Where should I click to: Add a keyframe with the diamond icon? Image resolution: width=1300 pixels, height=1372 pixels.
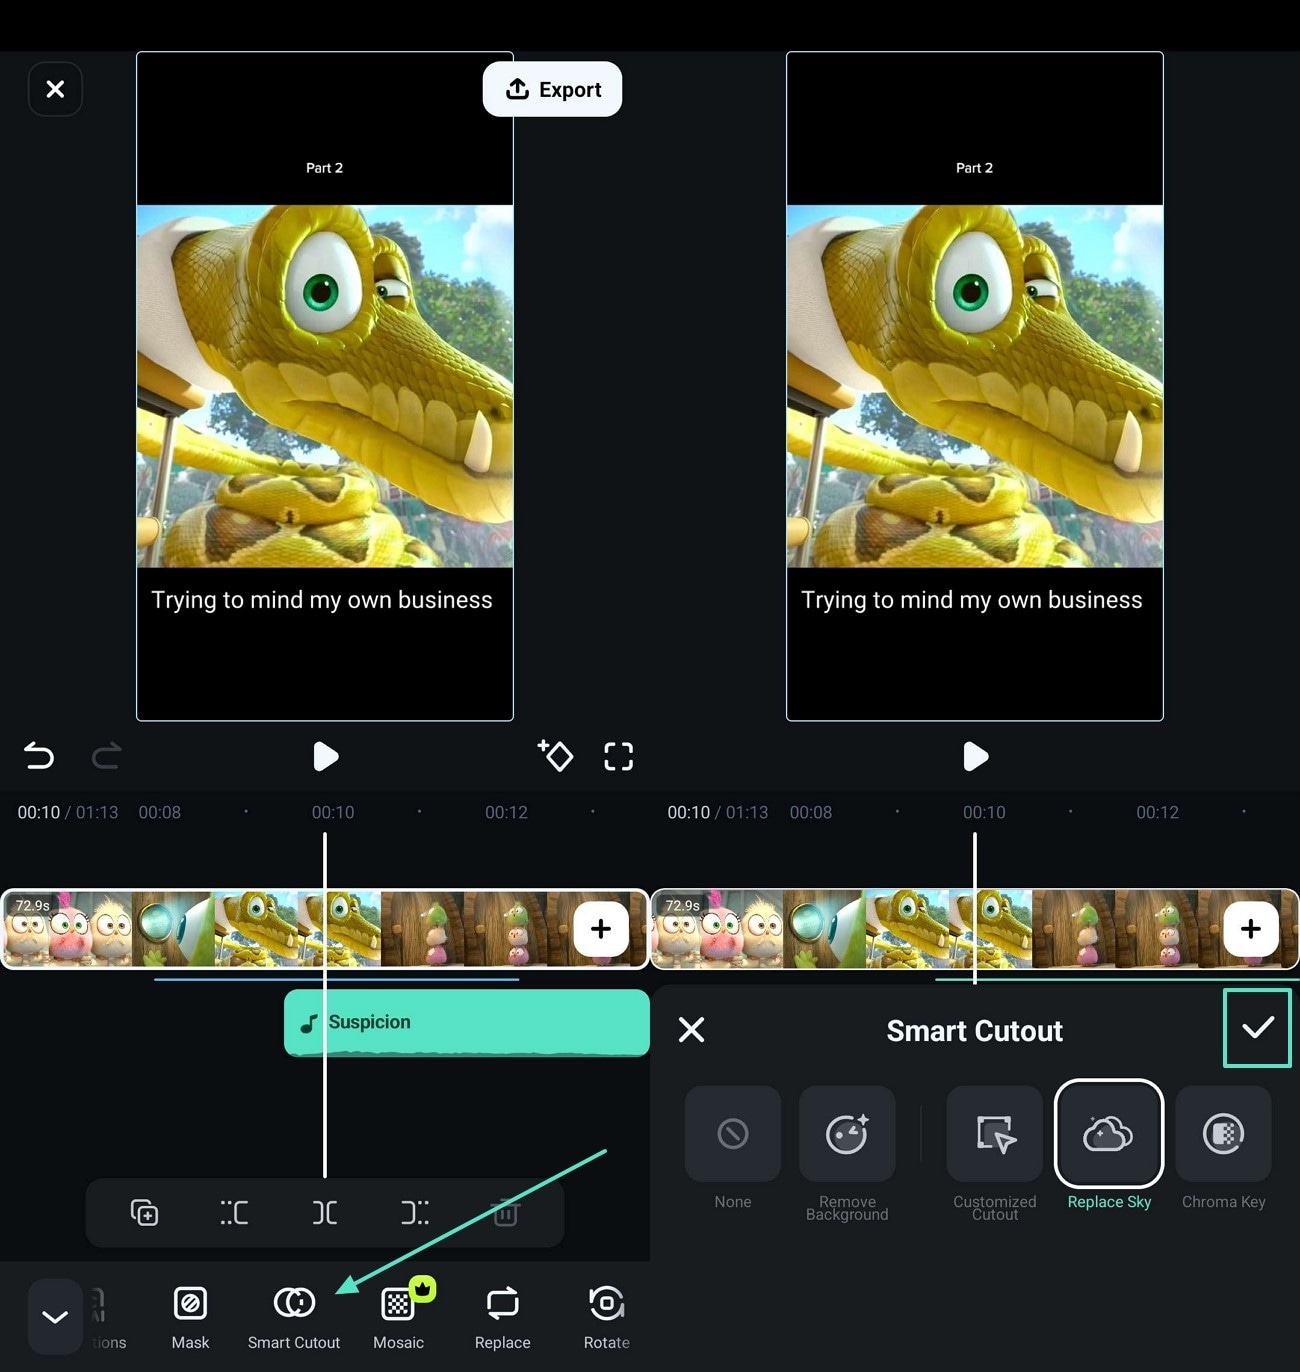click(x=555, y=755)
